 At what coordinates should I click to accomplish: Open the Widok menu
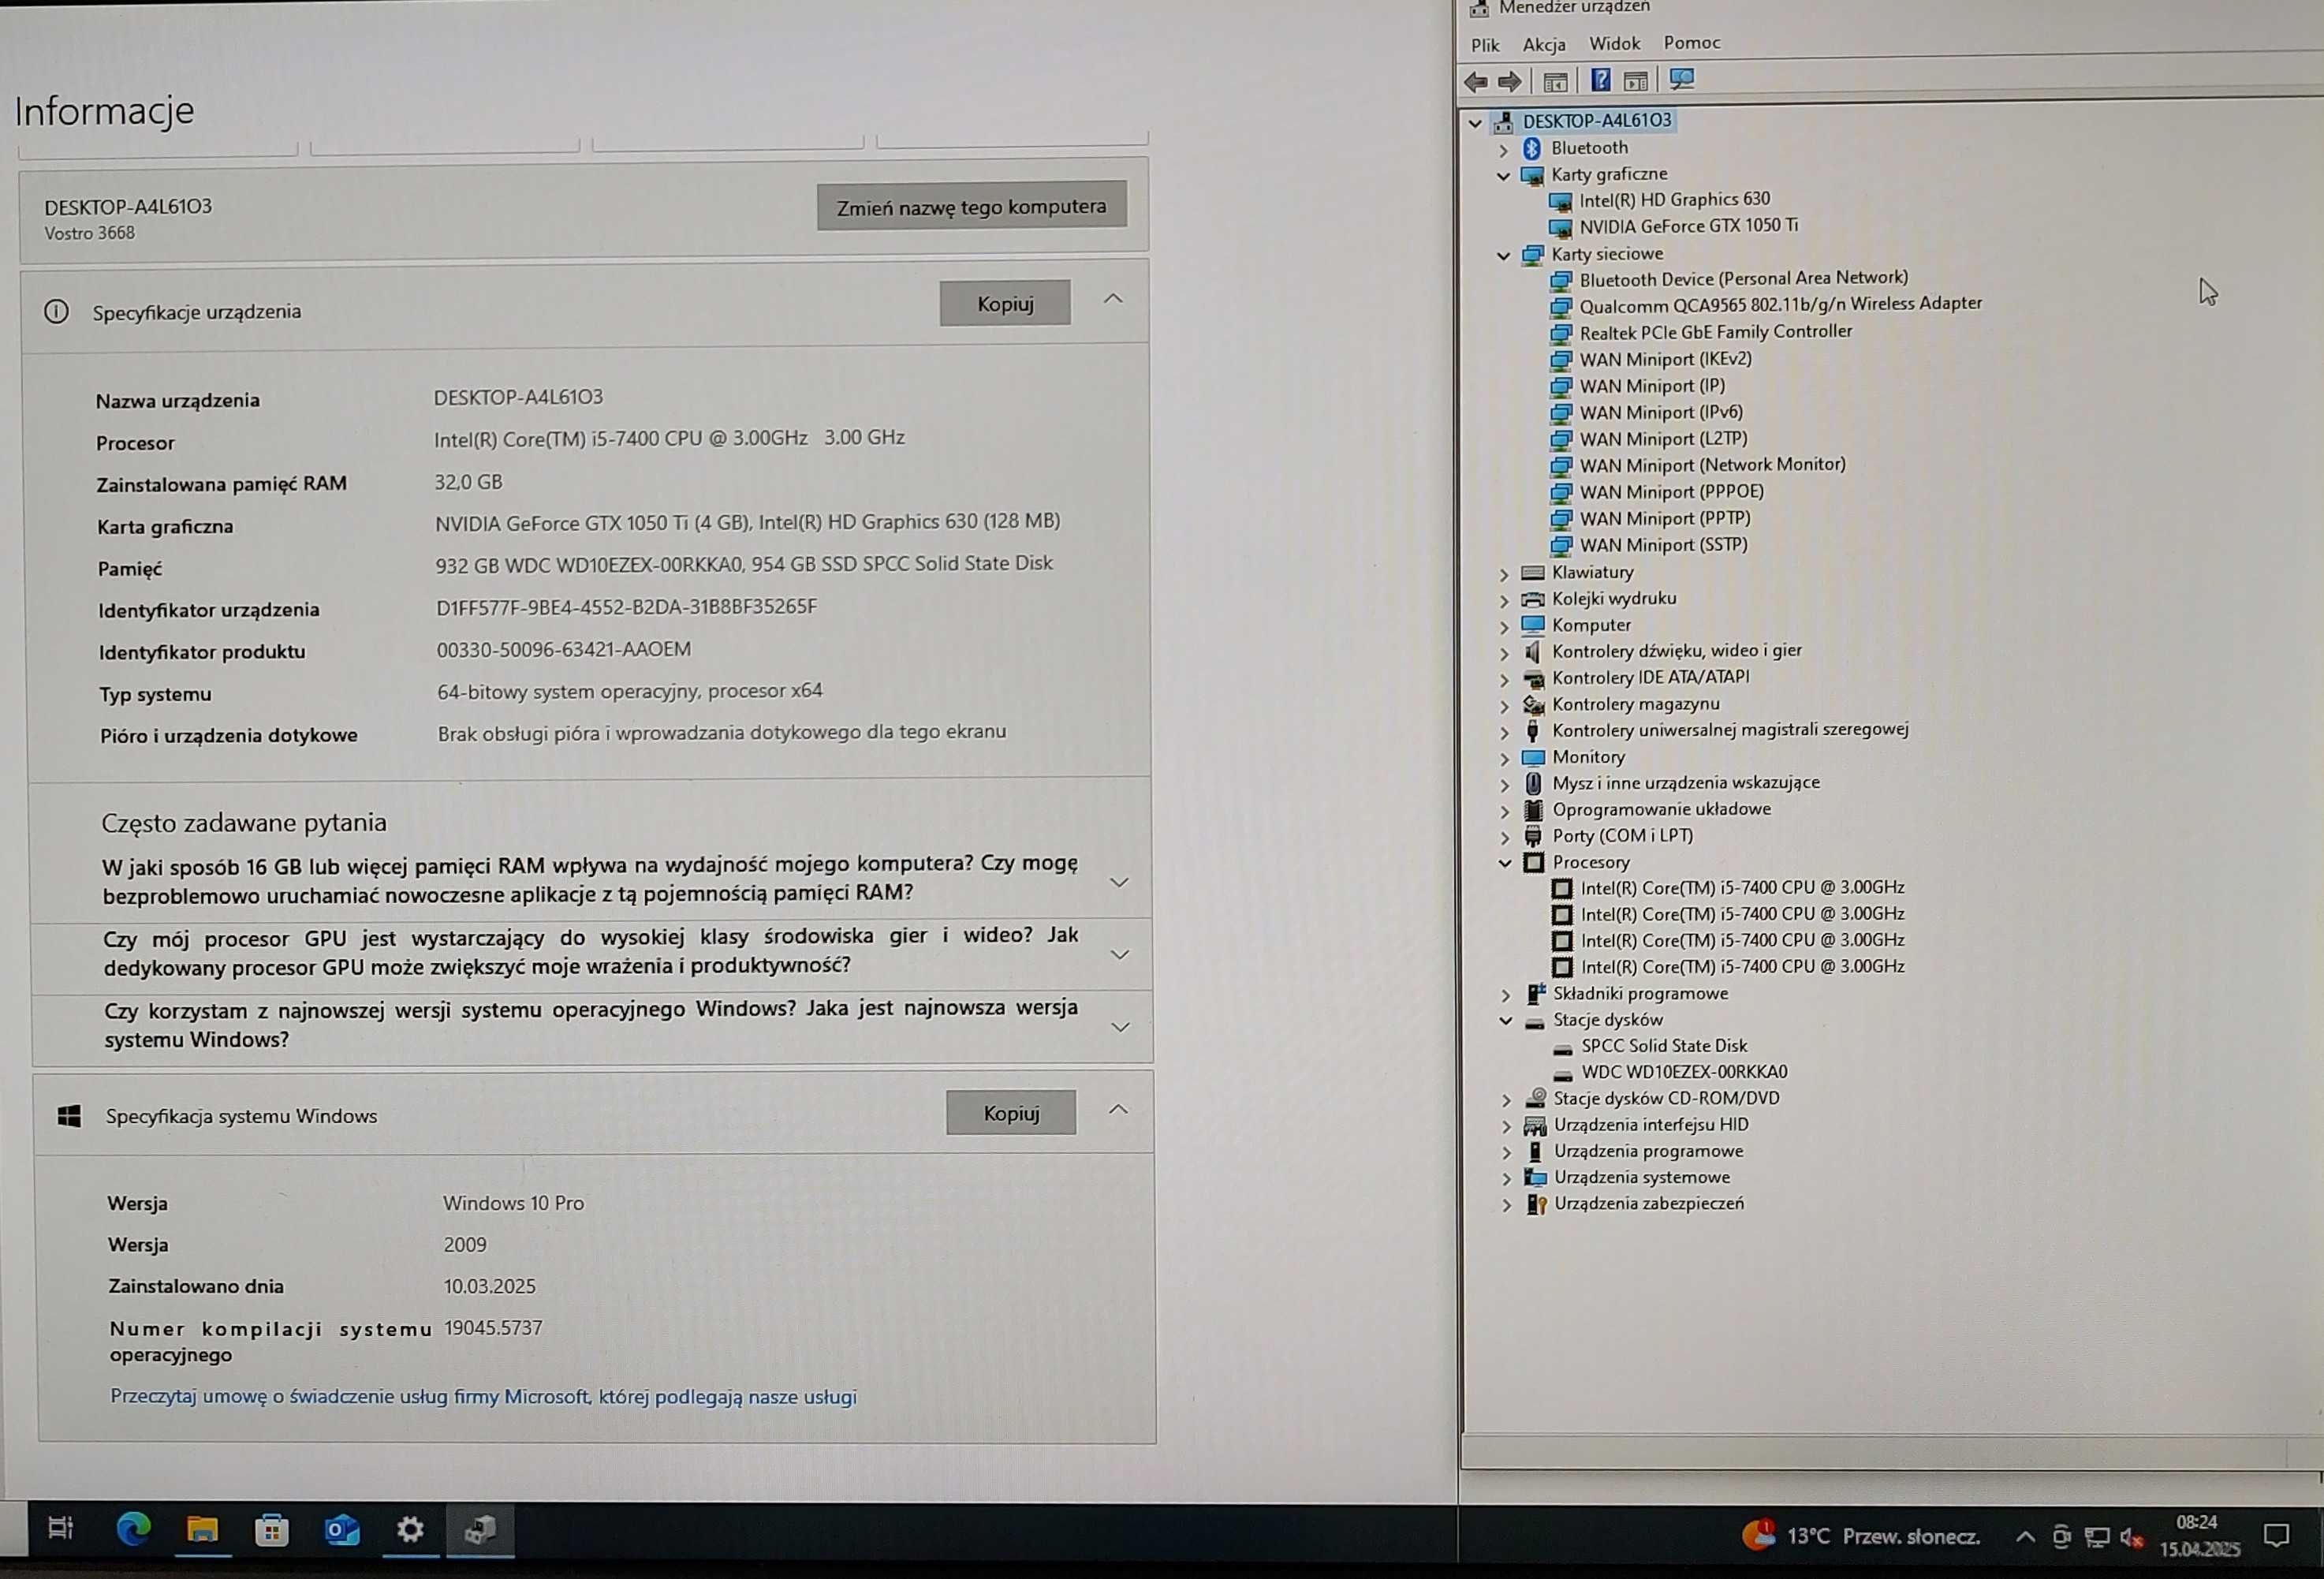coord(1614,43)
